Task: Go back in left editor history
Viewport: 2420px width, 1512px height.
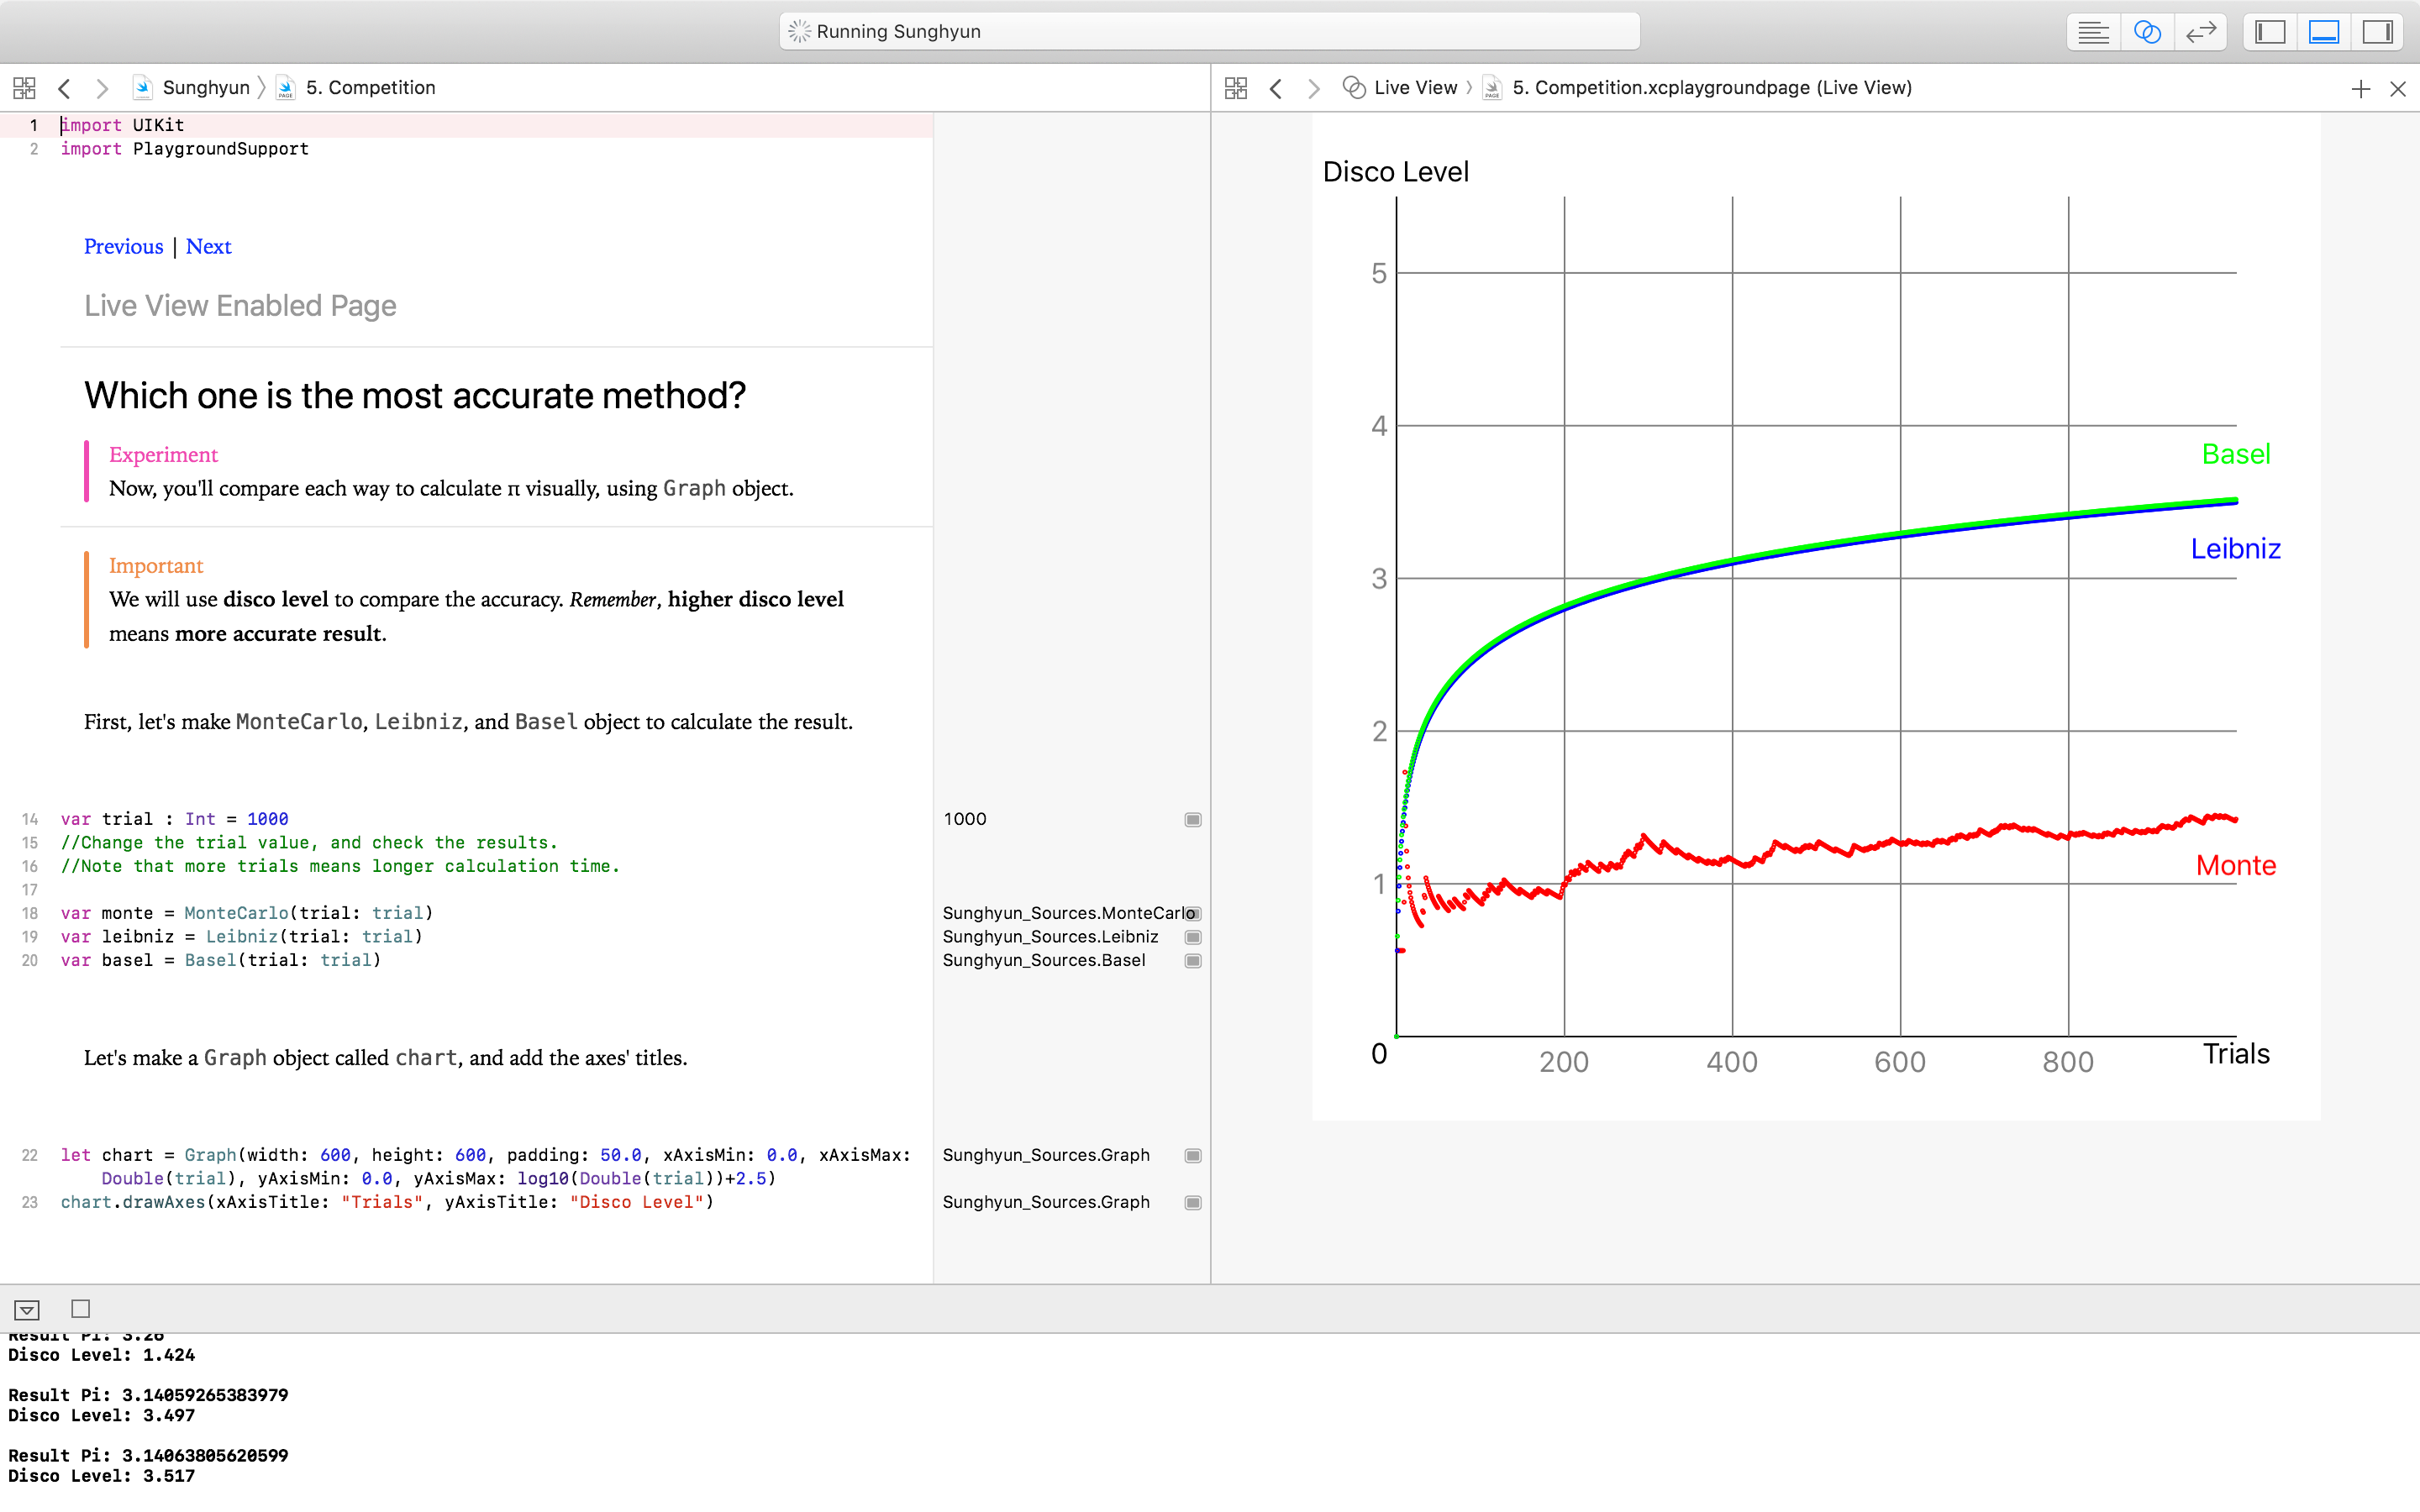Action: [65, 88]
